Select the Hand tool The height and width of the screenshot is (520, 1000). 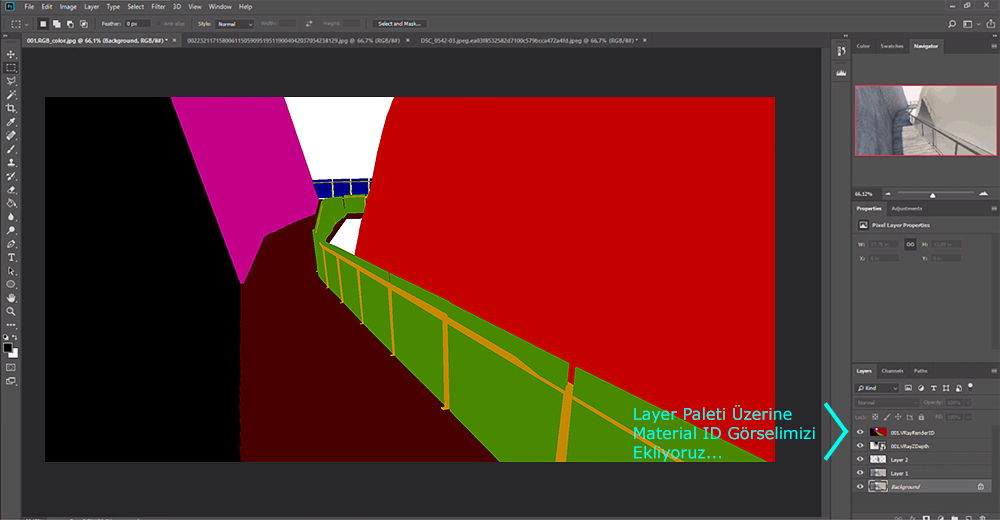[11, 298]
